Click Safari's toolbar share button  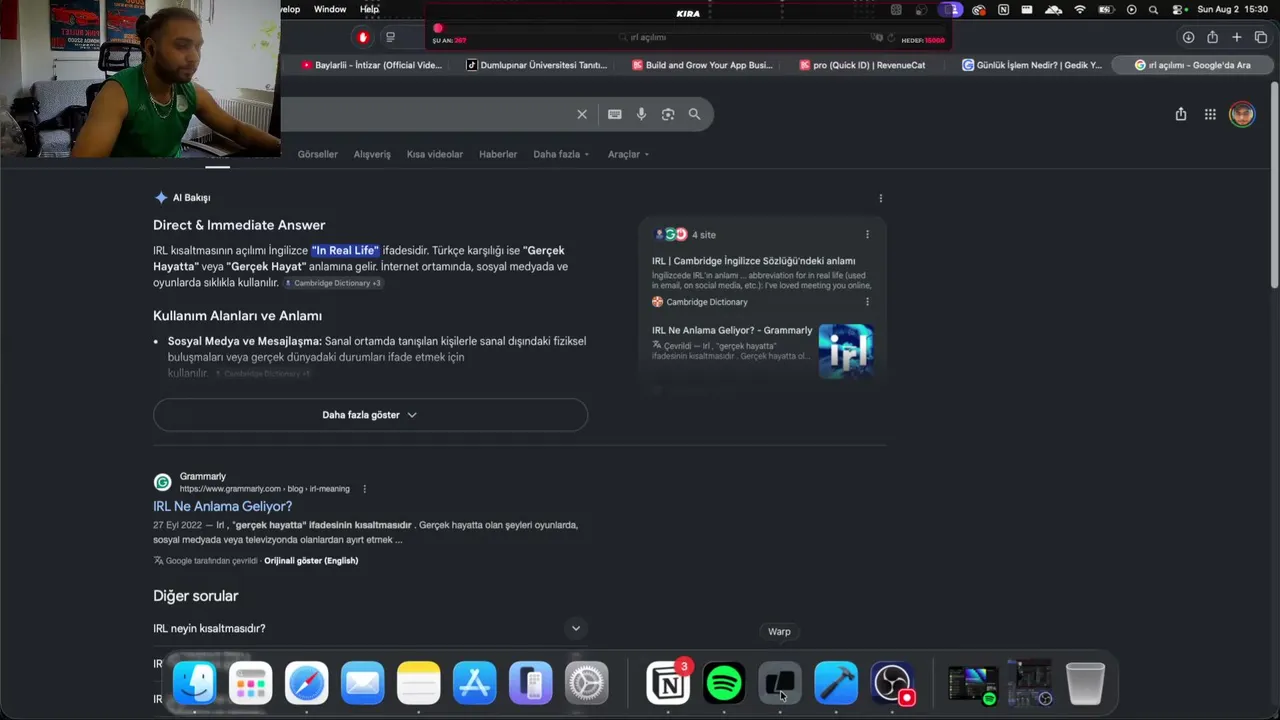(1212, 37)
